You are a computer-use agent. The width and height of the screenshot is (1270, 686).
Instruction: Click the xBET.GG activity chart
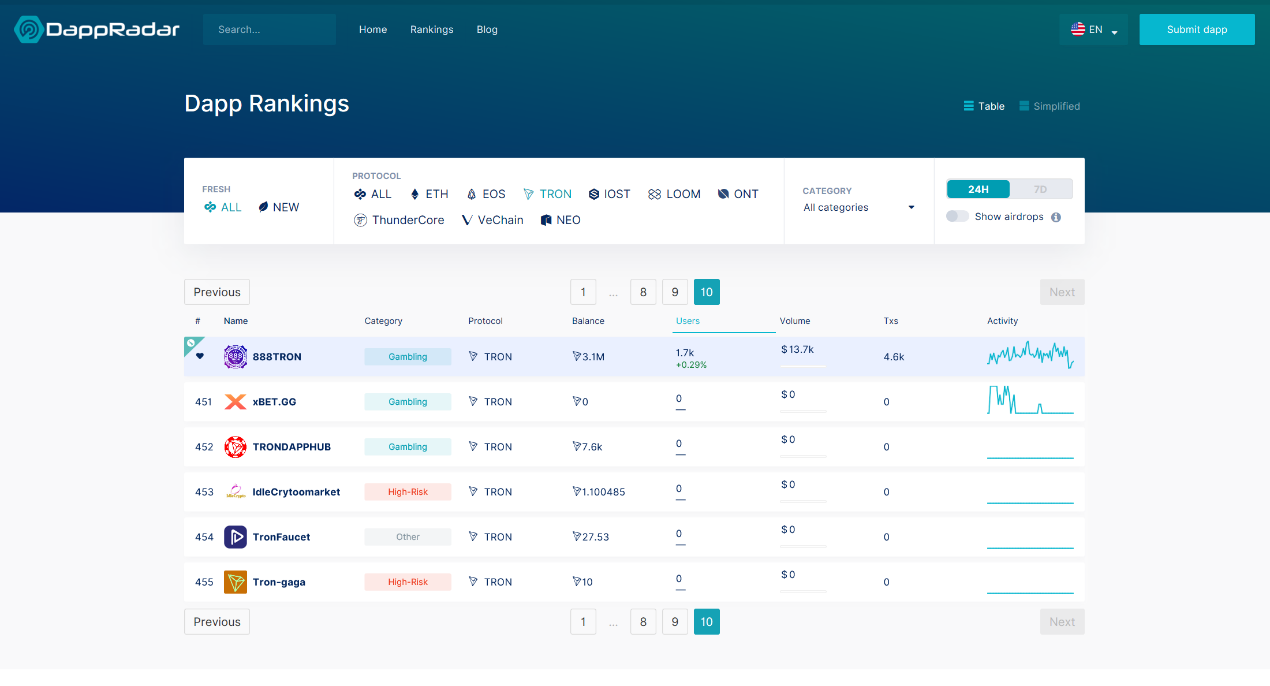pyautogui.click(x=1030, y=400)
